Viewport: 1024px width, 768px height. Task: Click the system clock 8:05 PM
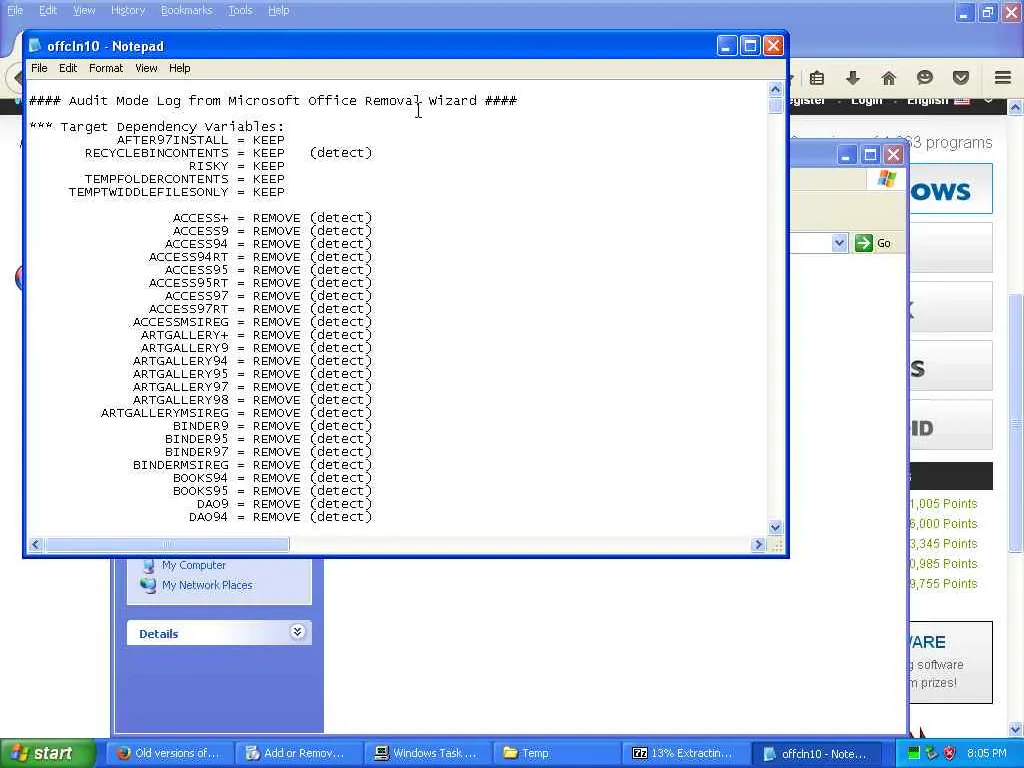click(x=987, y=753)
